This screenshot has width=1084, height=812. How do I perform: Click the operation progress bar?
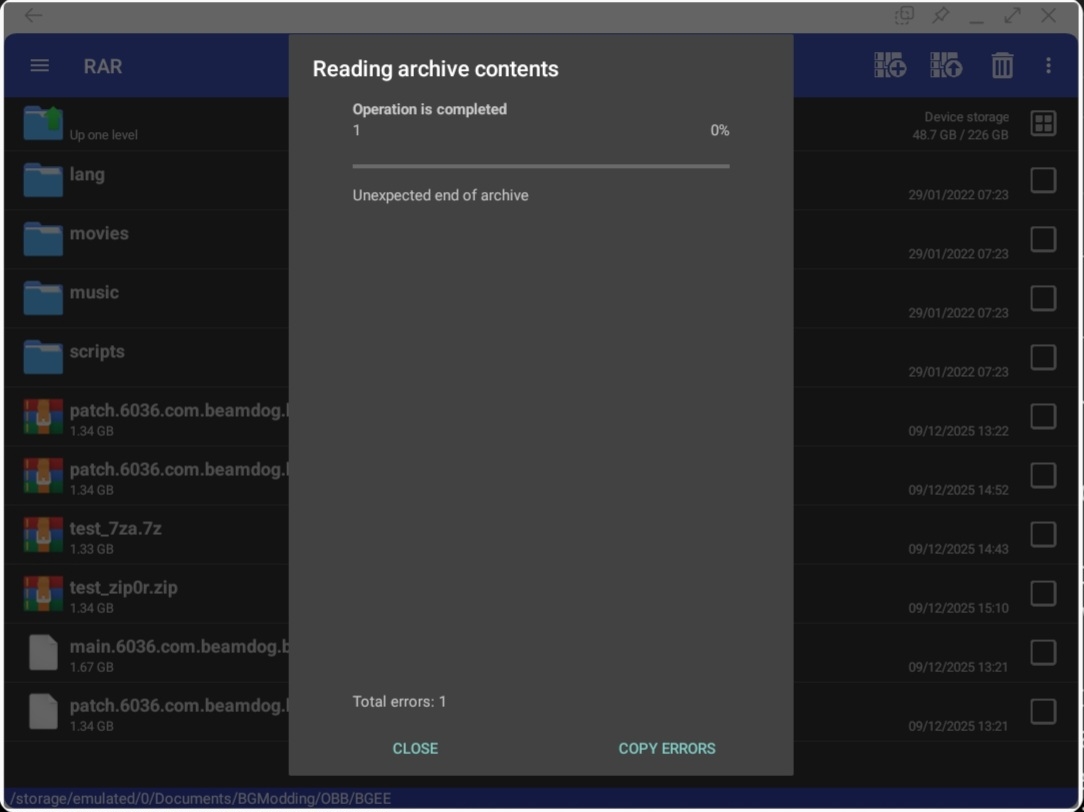pyautogui.click(x=540, y=166)
